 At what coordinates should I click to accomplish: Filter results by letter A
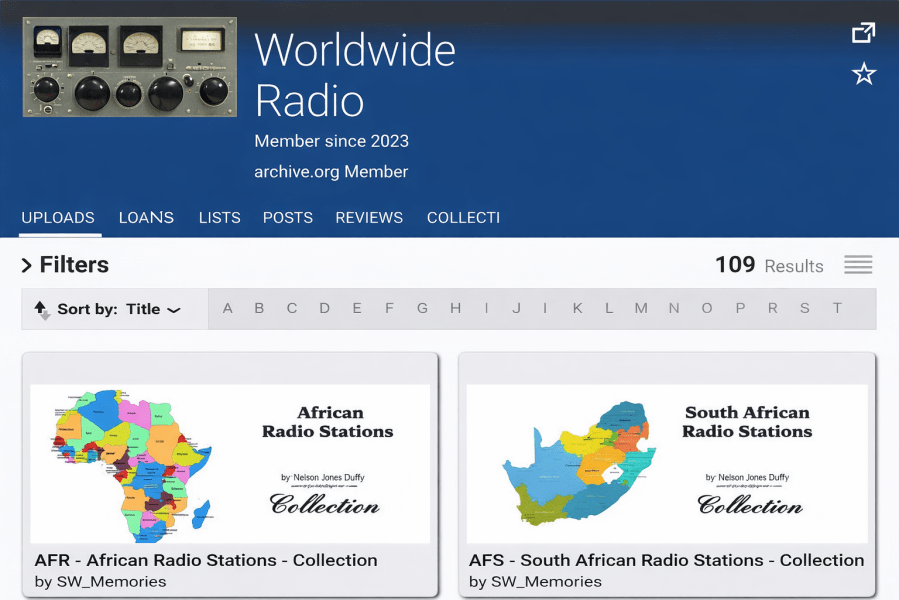pos(228,308)
